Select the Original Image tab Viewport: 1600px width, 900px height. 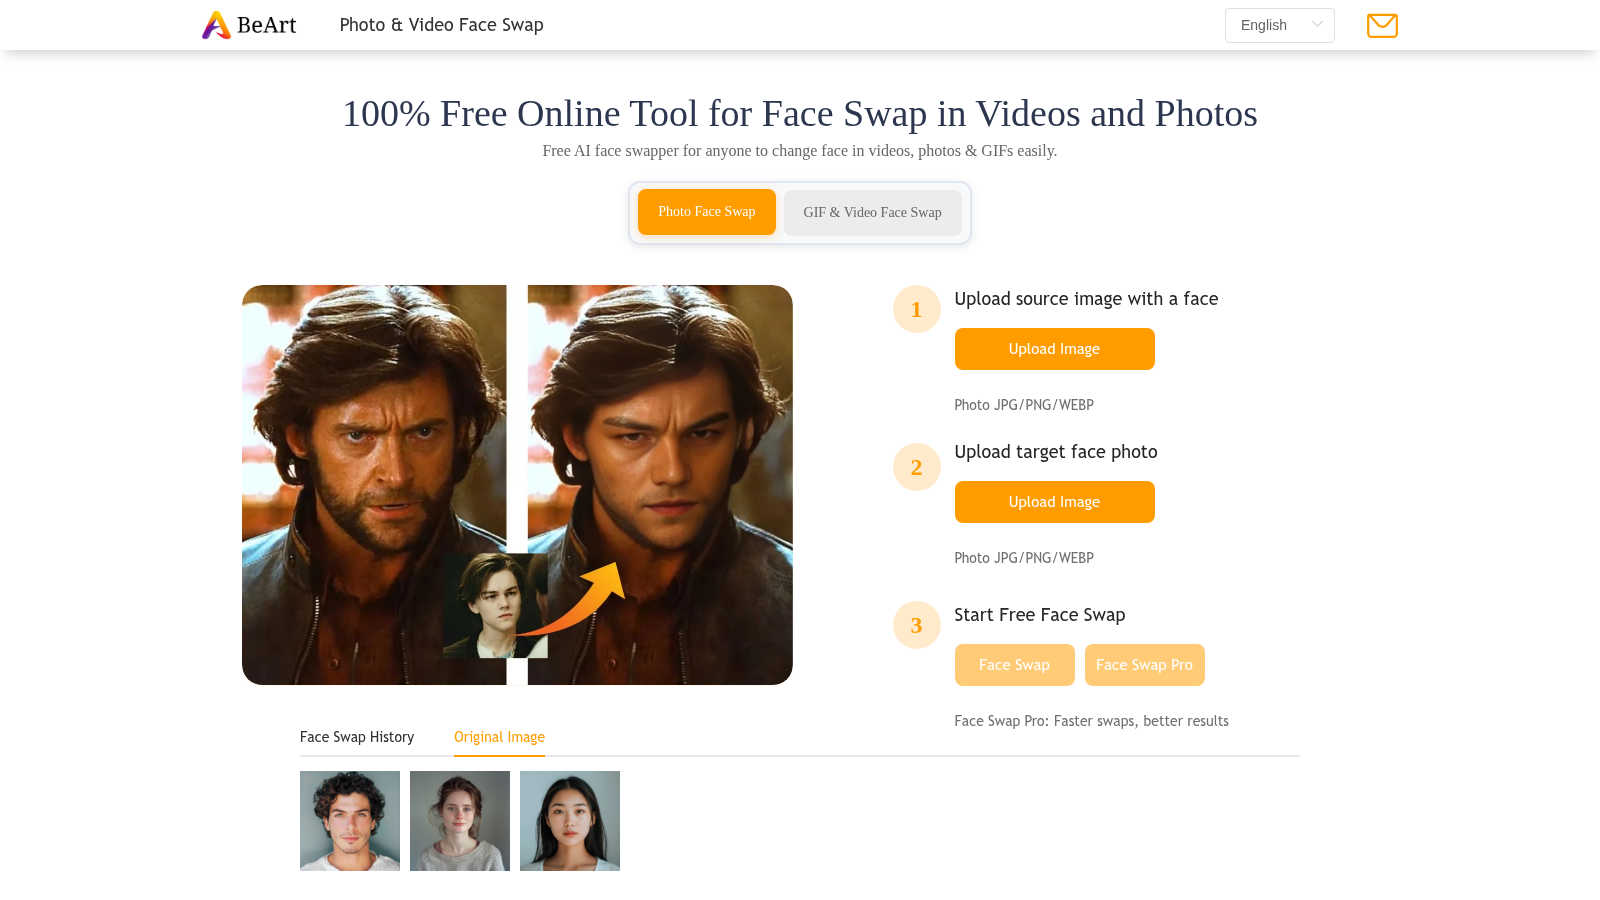[x=499, y=737]
